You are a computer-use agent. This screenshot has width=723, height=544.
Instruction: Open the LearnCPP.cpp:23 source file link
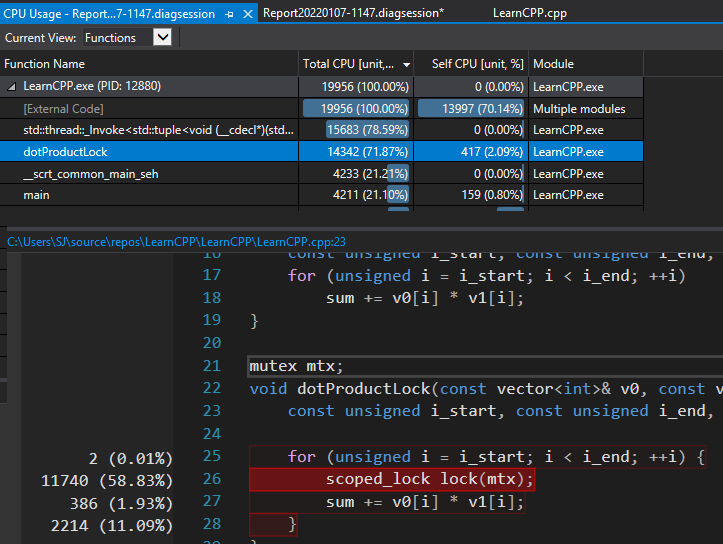176,242
